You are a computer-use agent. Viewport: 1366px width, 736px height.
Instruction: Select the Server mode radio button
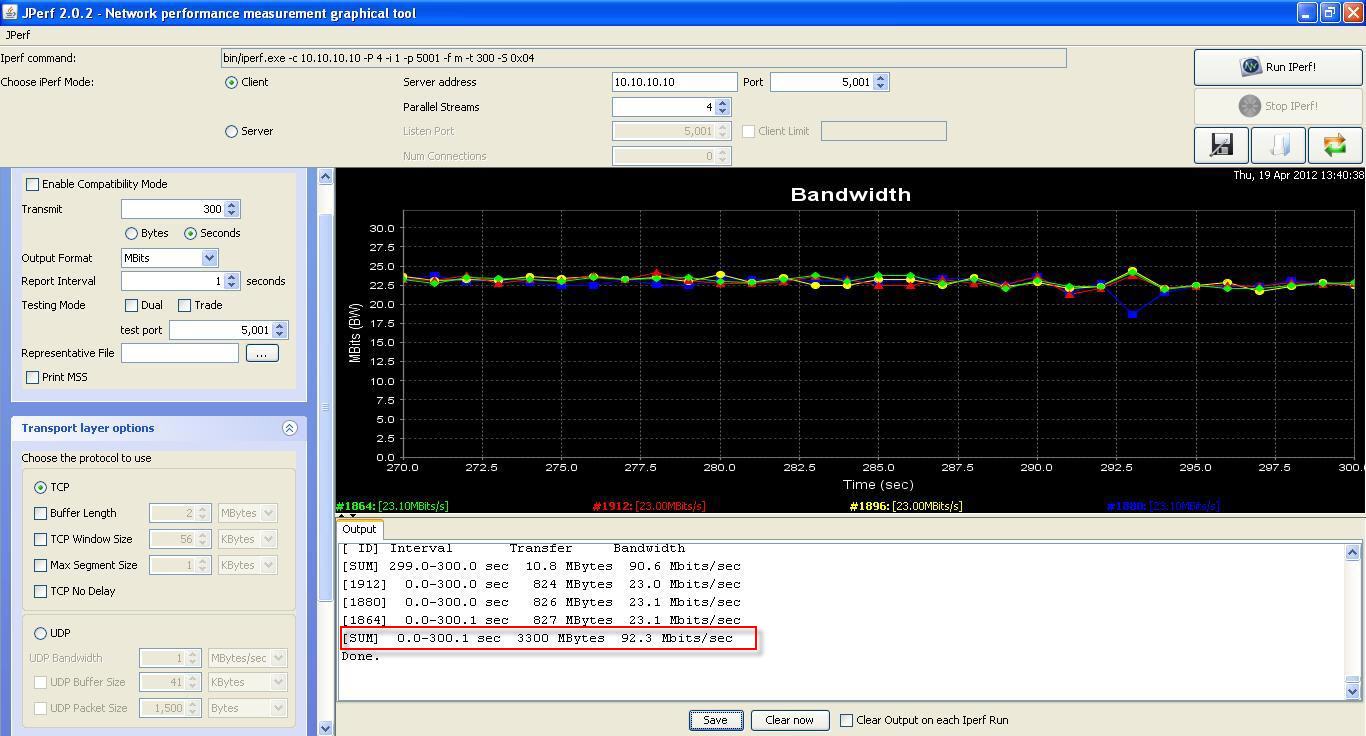coord(232,131)
